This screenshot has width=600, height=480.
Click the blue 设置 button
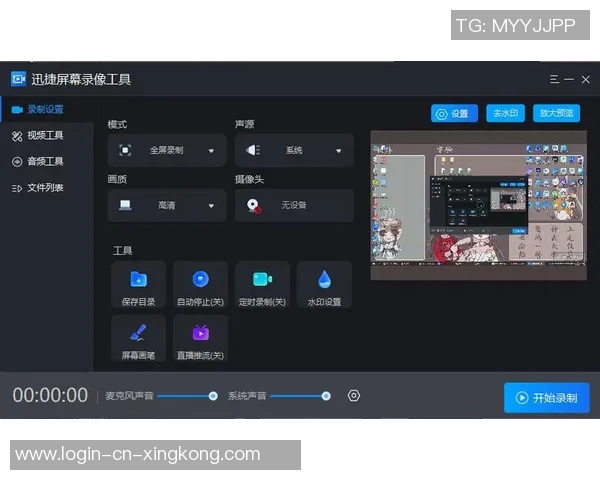pos(454,113)
